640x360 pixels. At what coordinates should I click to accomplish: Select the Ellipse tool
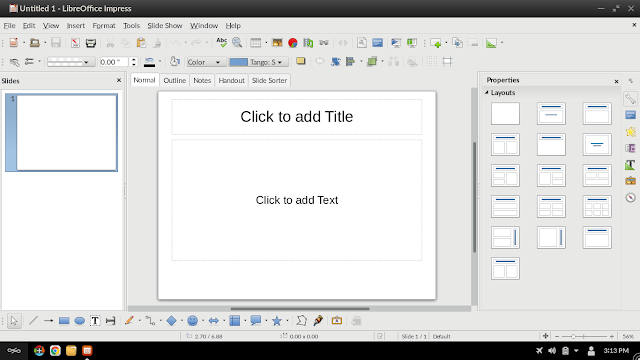coord(80,321)
